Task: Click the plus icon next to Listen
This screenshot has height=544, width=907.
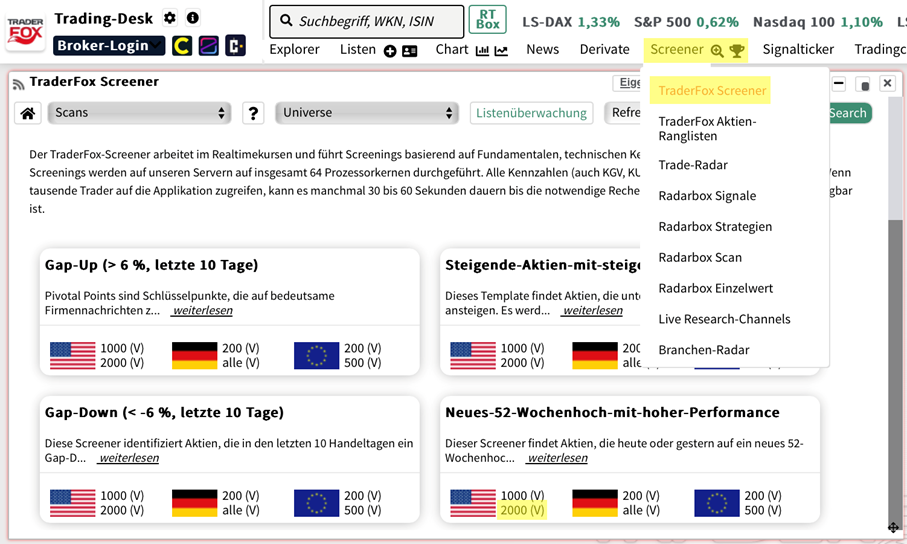Action: tap(390, 51)
